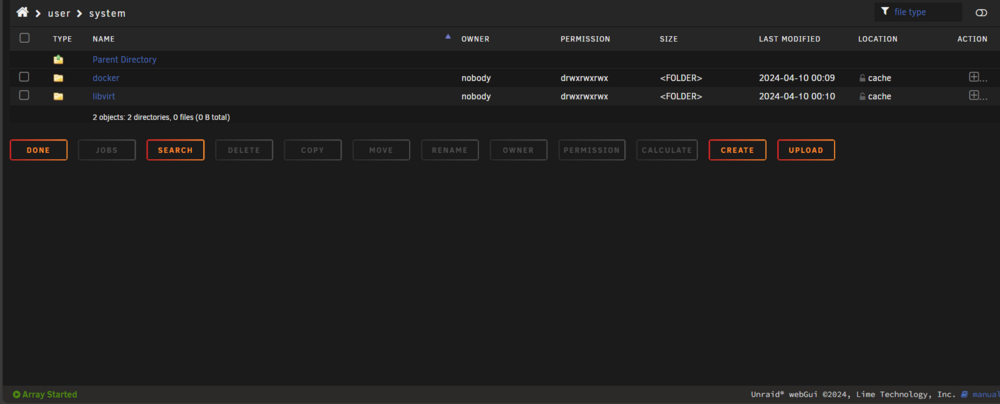Click the docker folder icon
Image resolution: width=1000 pixels, height=404 pixels.
click(59, 78)
